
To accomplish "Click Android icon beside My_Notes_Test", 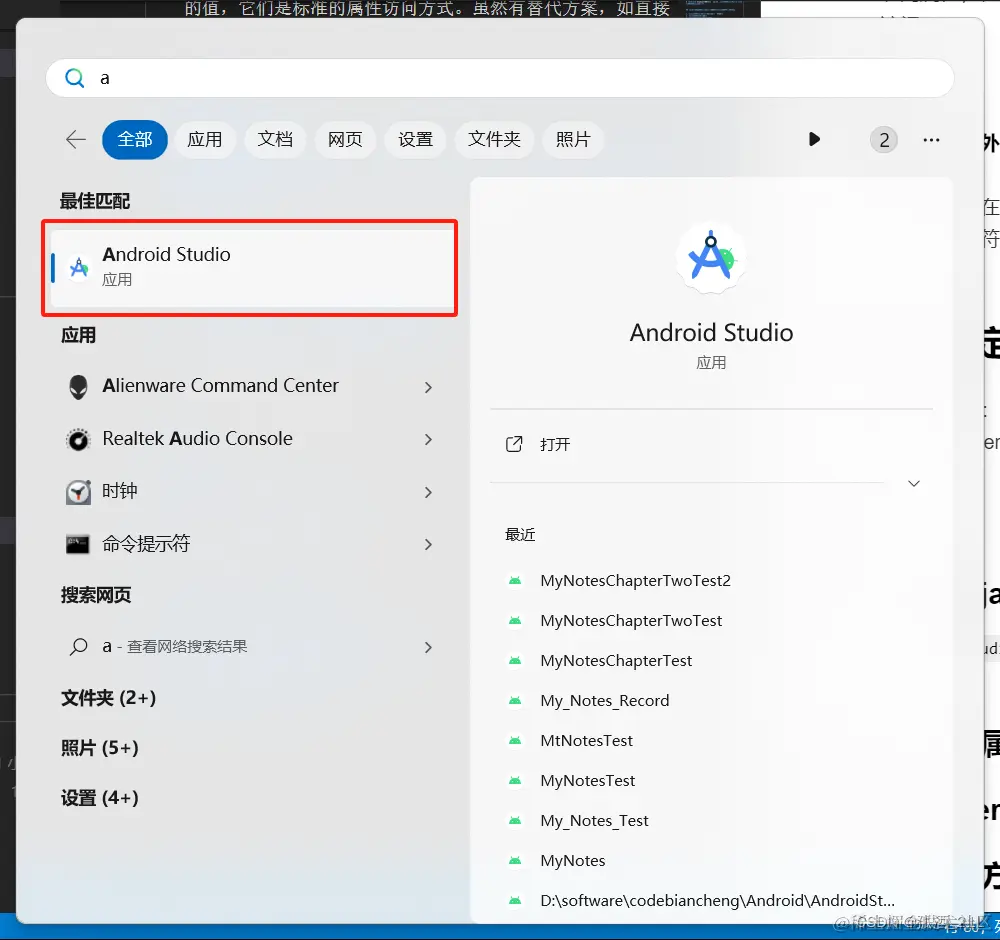I will 515,821.
